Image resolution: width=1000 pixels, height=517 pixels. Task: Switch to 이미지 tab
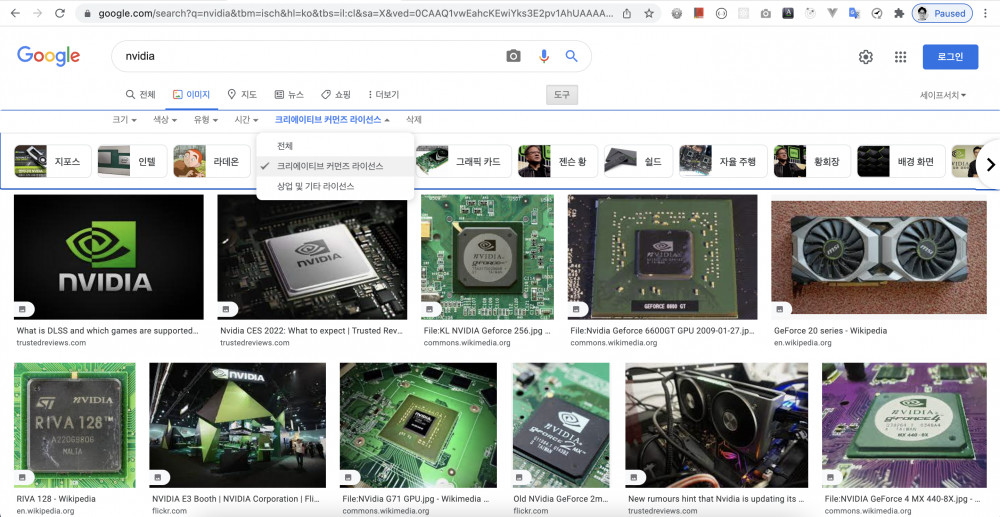pyautogui.click(x=191, y=94)
